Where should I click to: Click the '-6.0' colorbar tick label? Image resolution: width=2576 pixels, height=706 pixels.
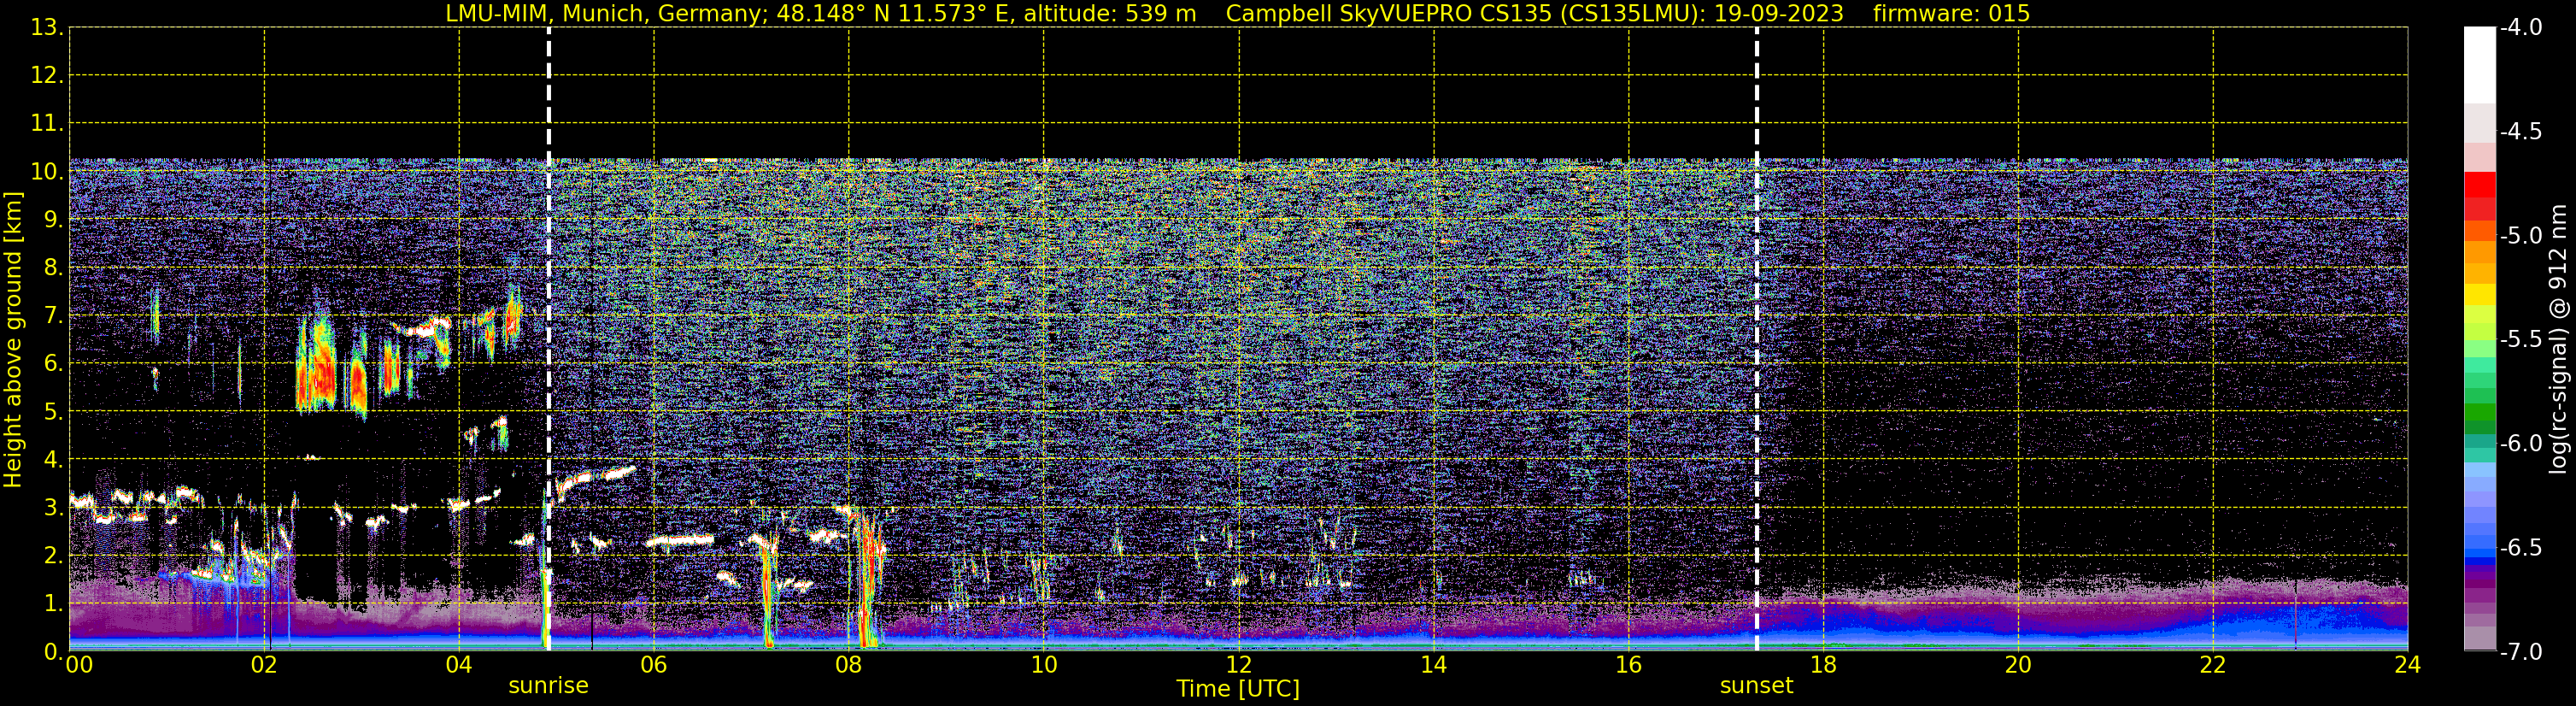(2521, 444)
